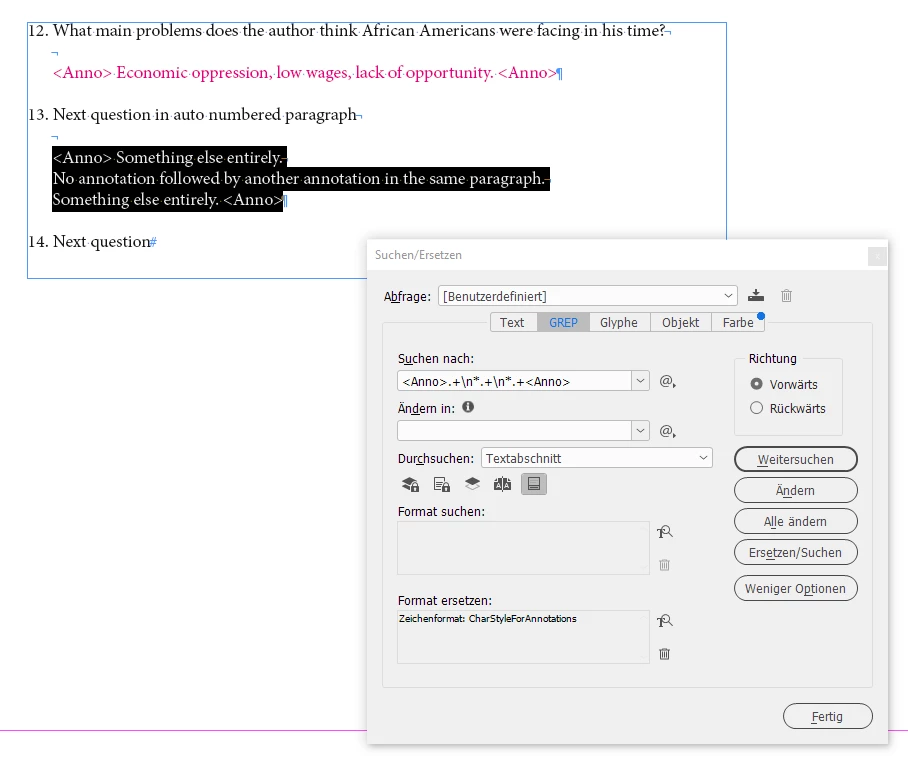908x767 pixels.
Task: Open Durchsuchen scope dropdown
Action: pyautogui.click(x=596, y=458)
